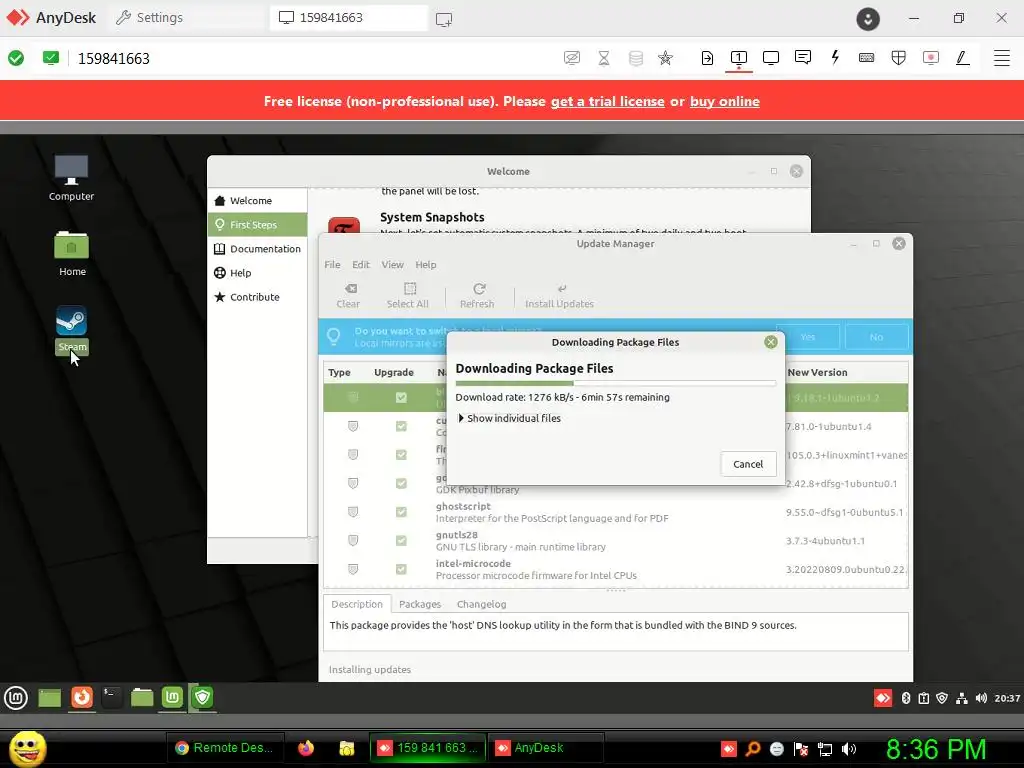
Task: Open the AnyDesk session dropdown arrow button
Action: point(868,19)
